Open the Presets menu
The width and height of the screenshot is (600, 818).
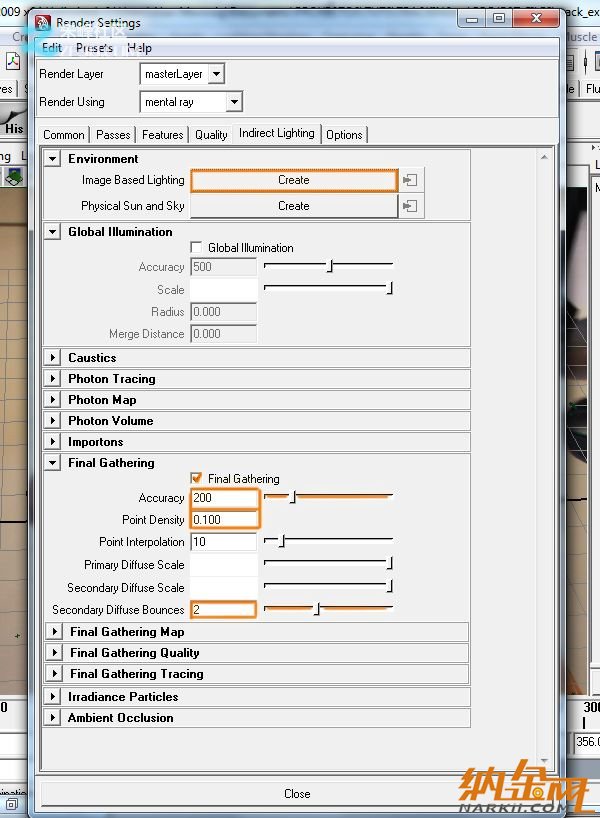[x=96, y=48]
